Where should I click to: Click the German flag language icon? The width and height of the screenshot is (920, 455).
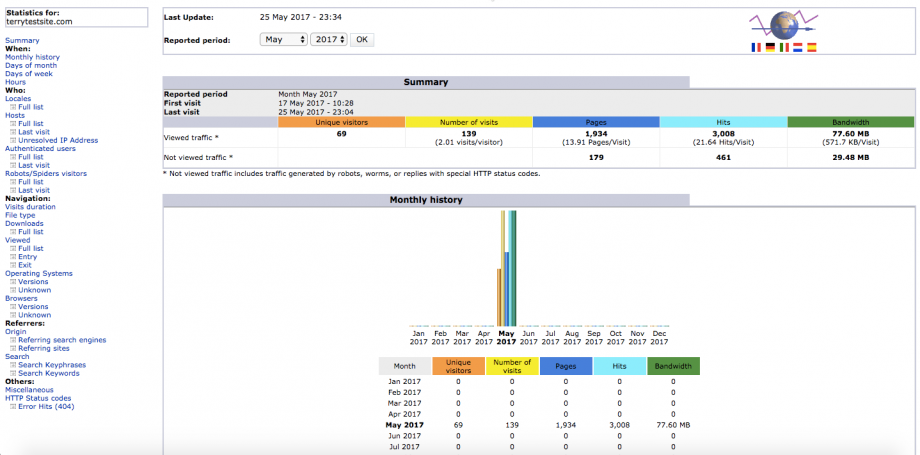(770, 48)
